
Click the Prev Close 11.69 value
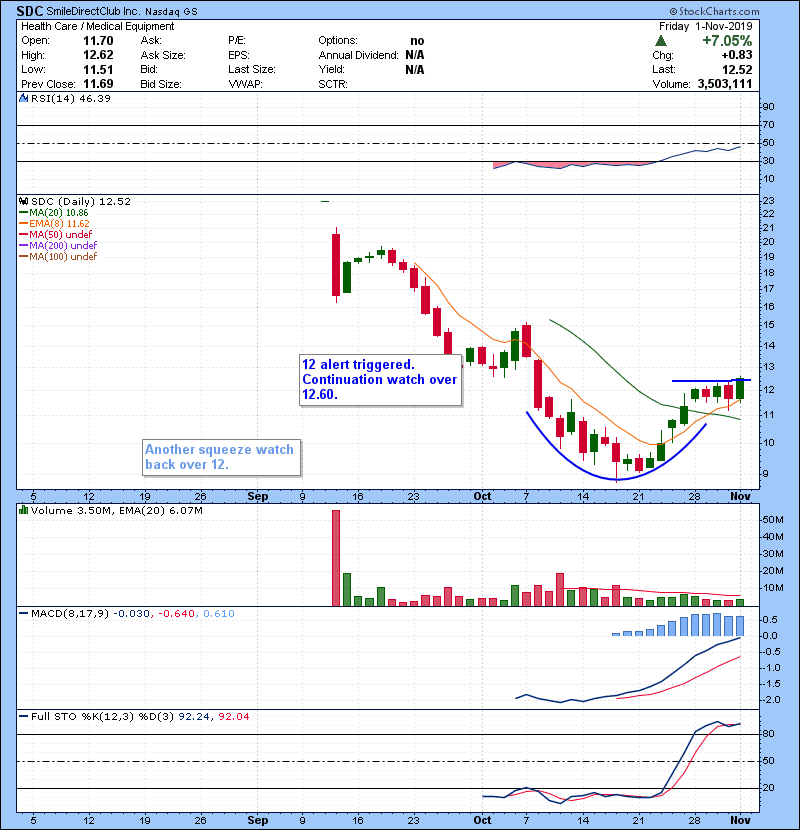tap(98, 84)
